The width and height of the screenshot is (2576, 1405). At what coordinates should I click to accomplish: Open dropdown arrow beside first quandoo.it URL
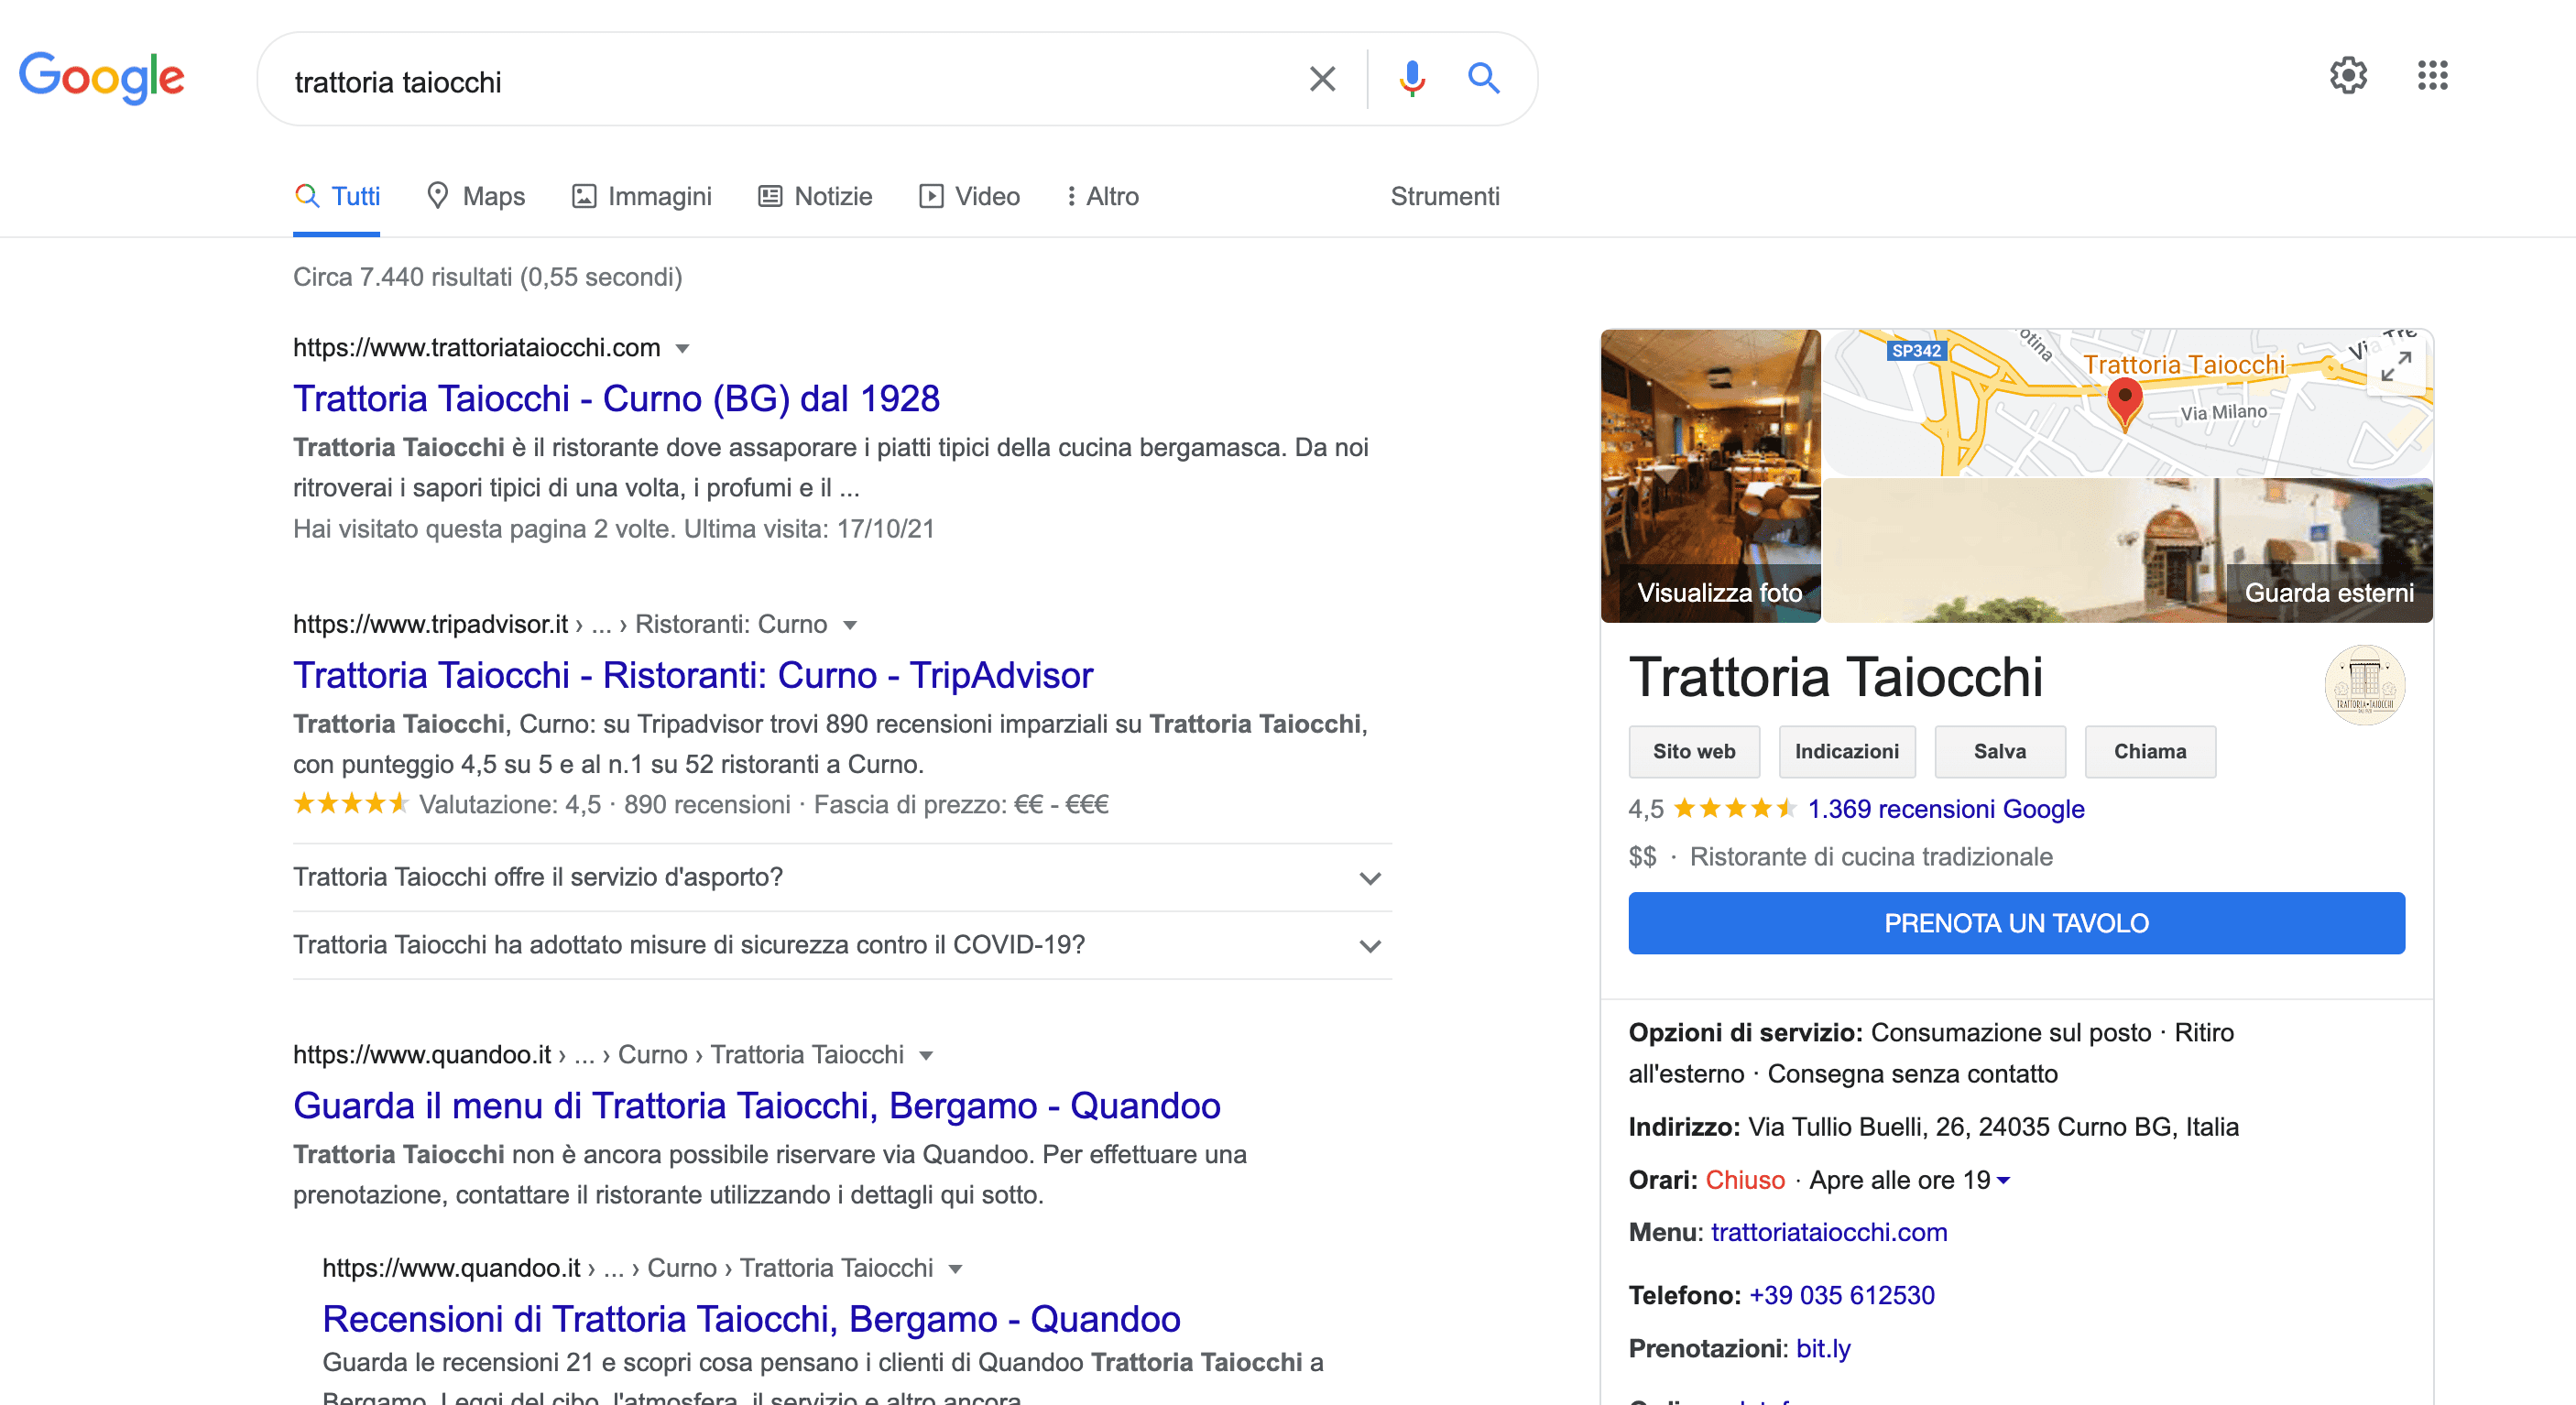tap(926, 1056)
